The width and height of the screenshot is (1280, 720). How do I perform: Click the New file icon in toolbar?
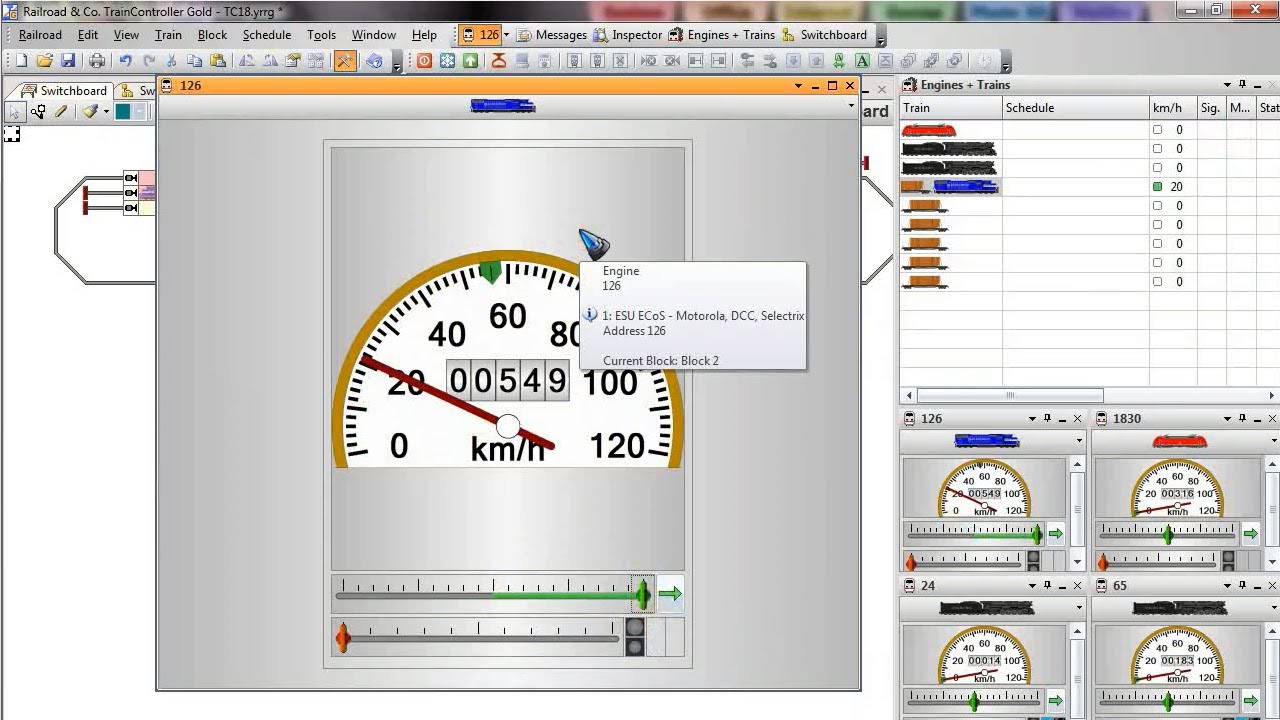(x=21, y=61)
